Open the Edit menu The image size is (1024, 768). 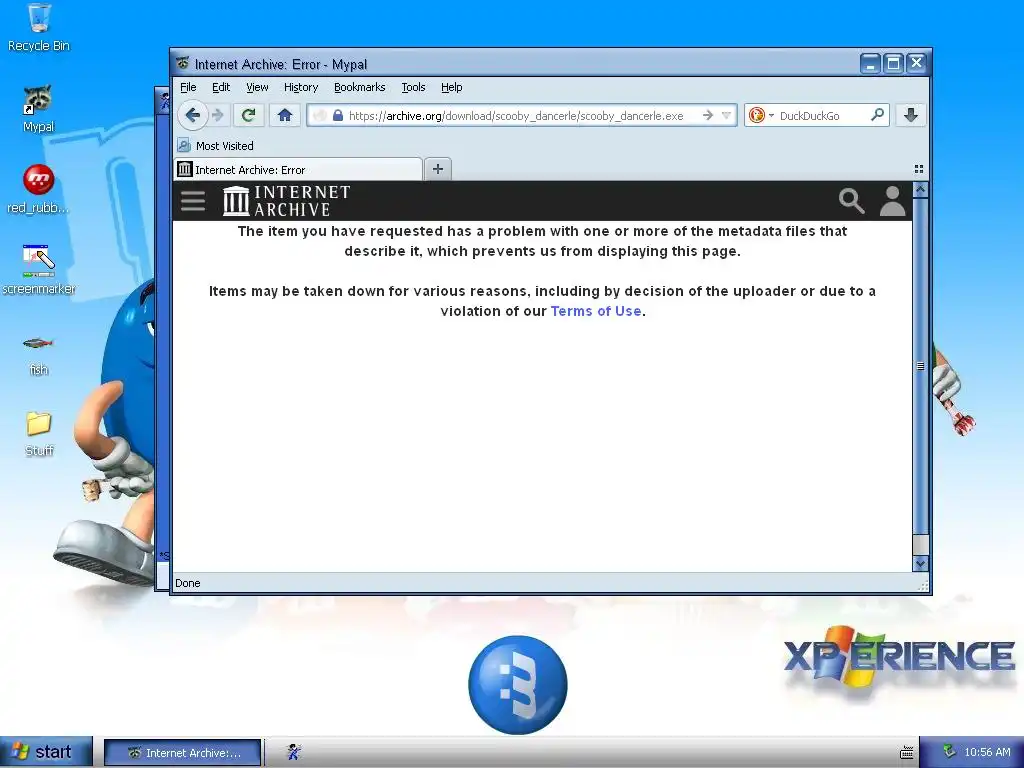point(221,87)
